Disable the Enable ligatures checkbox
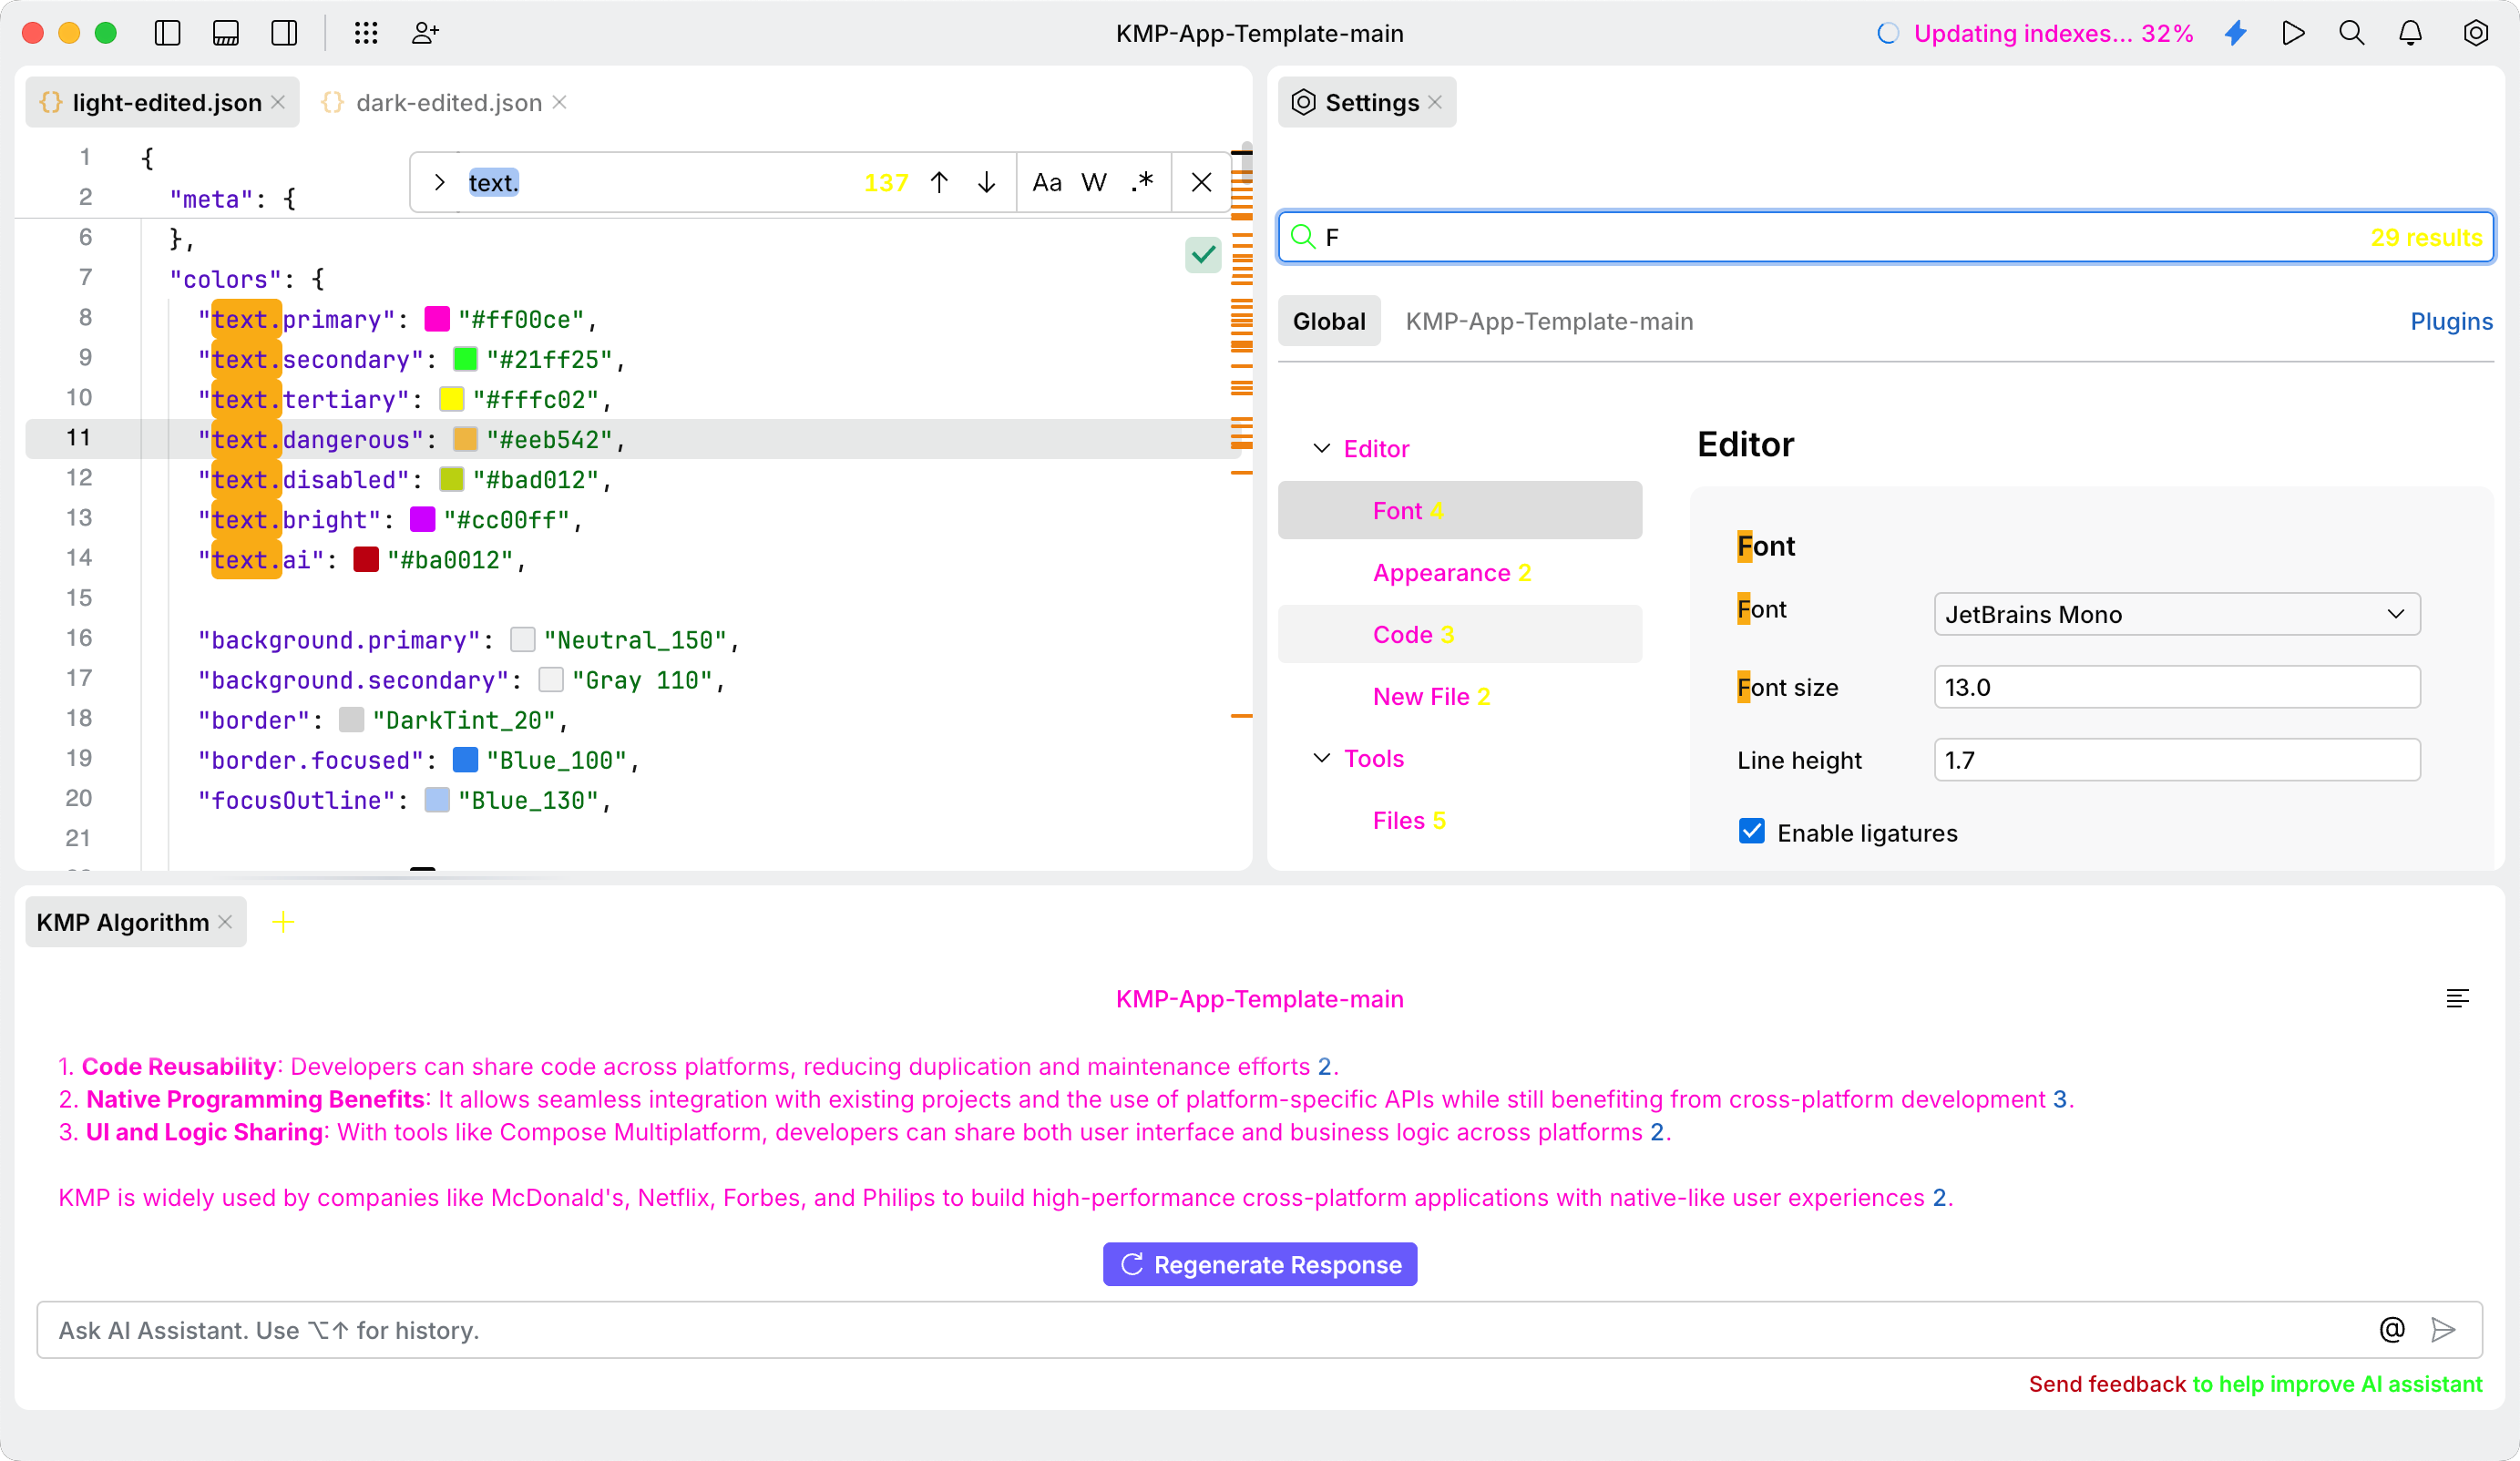This screenshot has height=1461, width=2520. 1752,831
